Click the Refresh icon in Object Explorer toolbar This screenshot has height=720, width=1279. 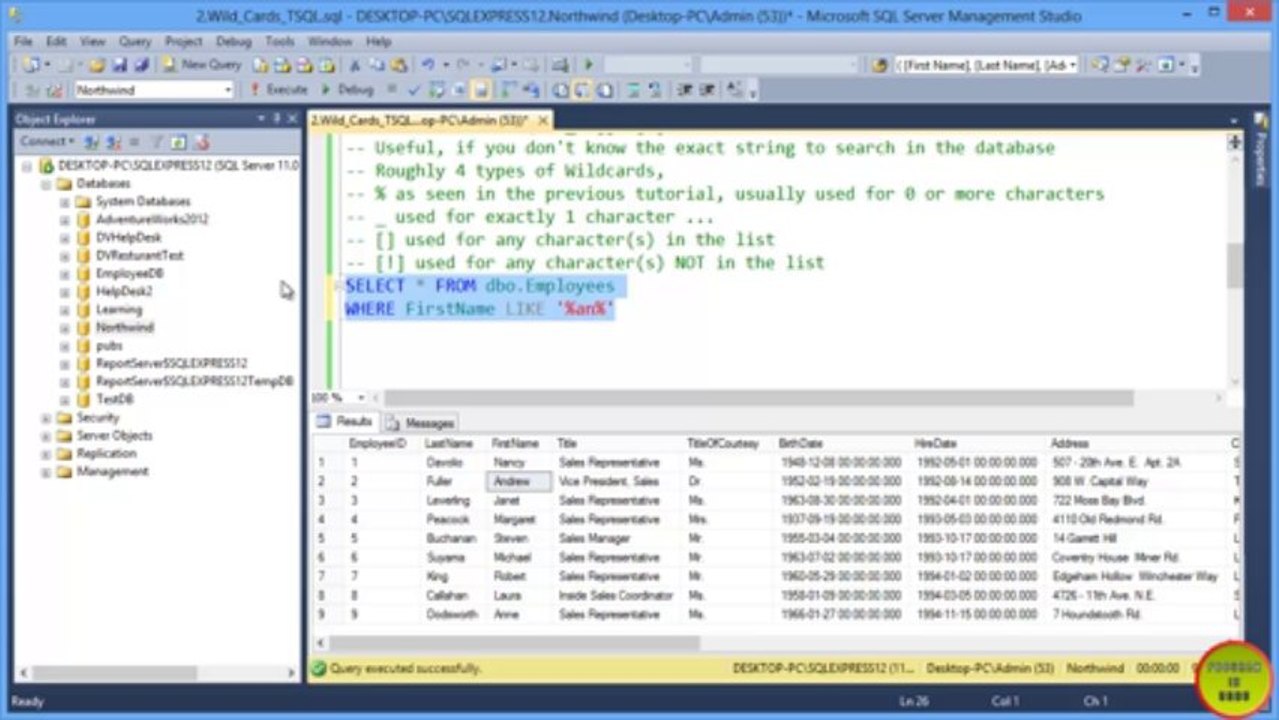179,142
